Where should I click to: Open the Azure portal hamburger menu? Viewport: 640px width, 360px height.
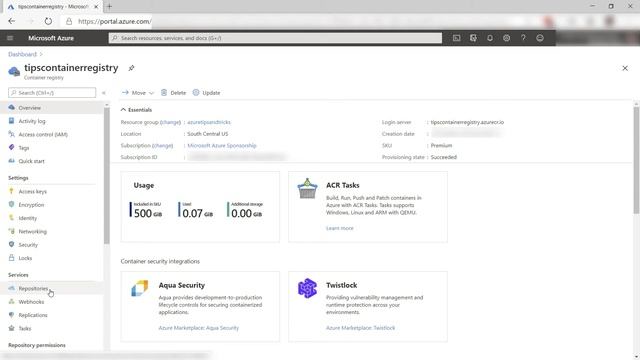click(x=10, y=38)
